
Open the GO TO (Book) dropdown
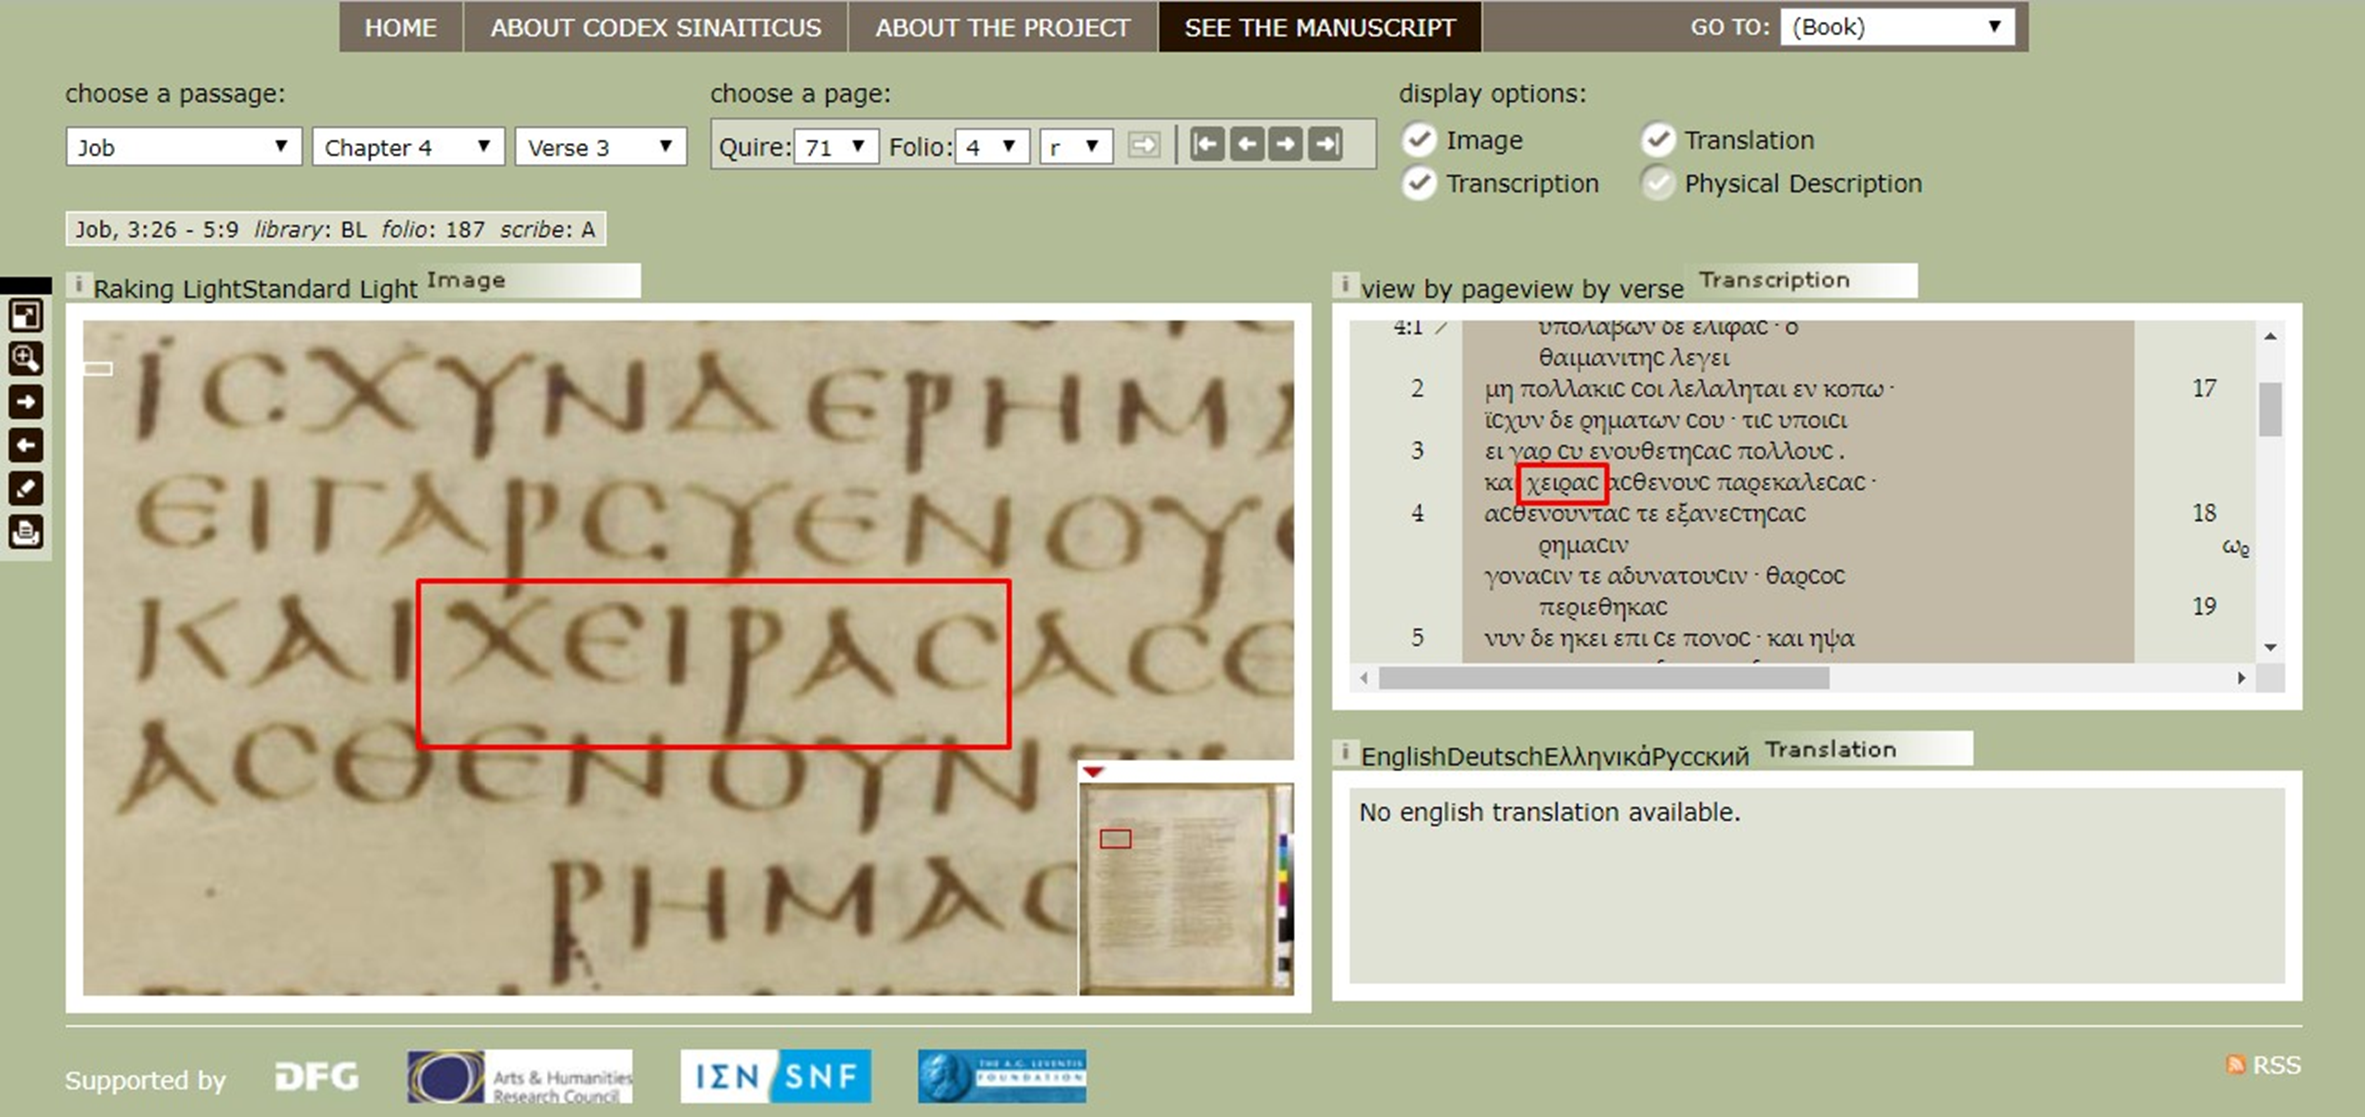(1897, 27)
